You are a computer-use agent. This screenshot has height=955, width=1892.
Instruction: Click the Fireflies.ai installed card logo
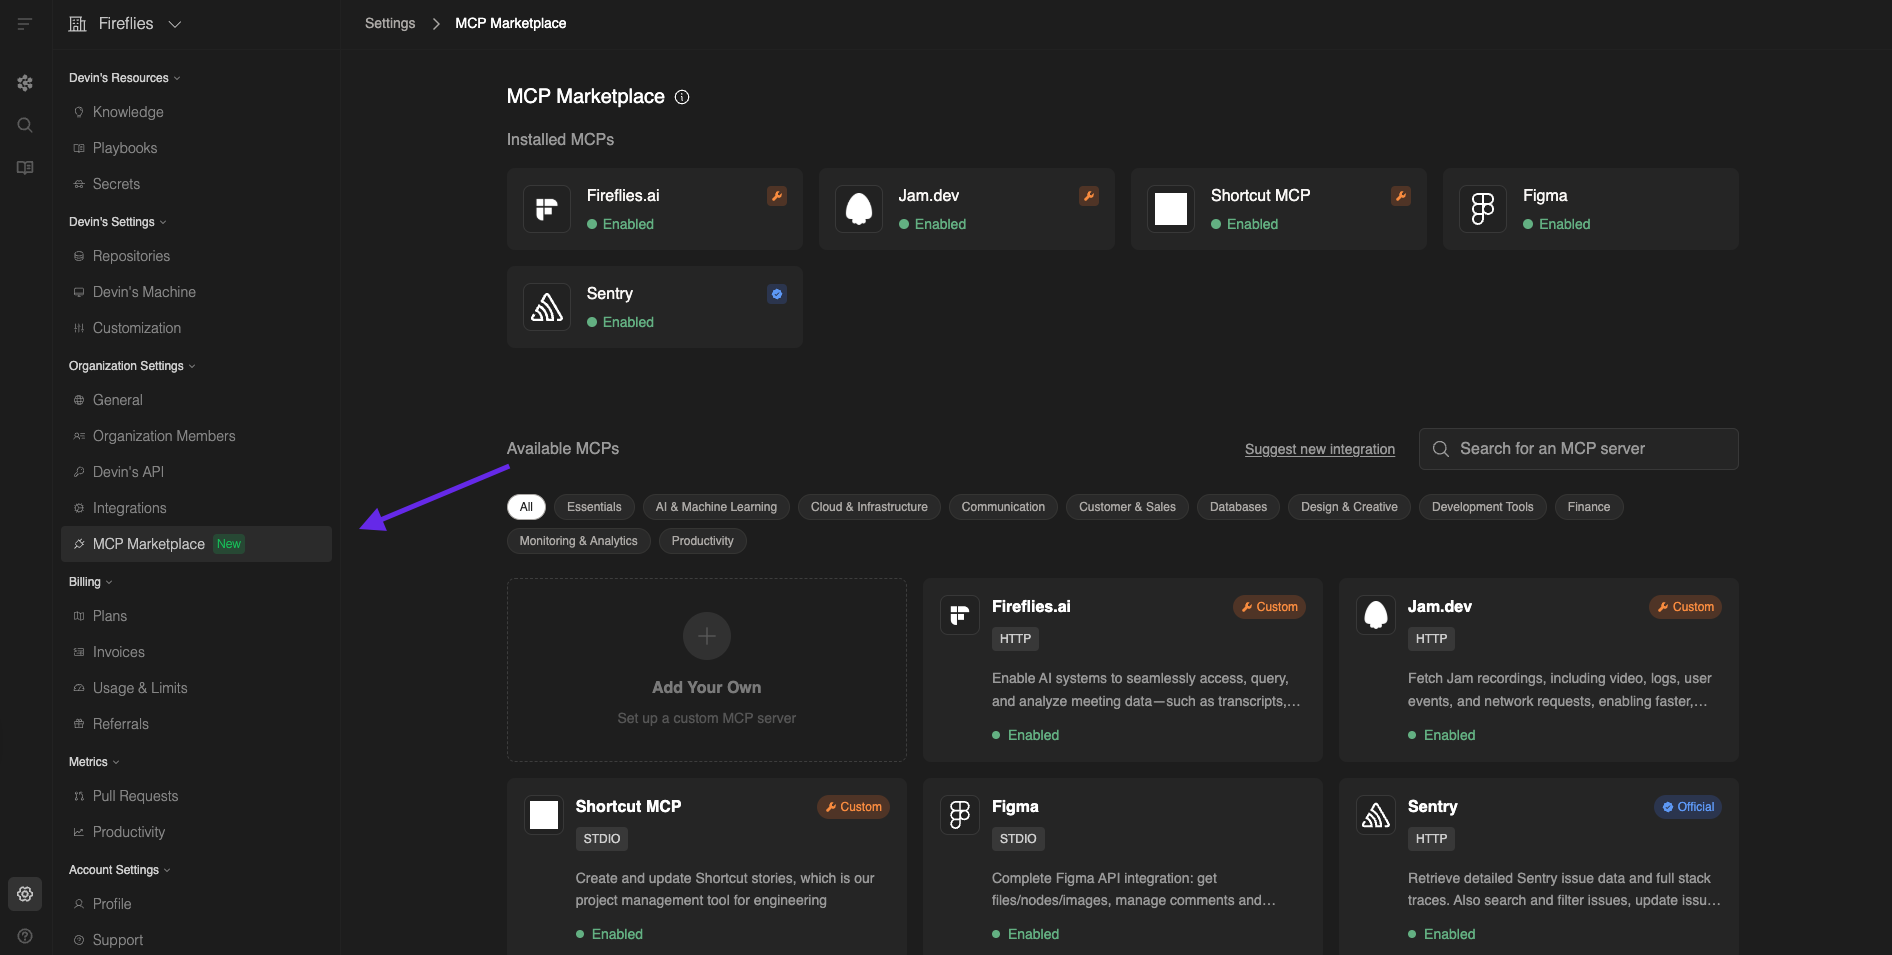coord(547,209)
